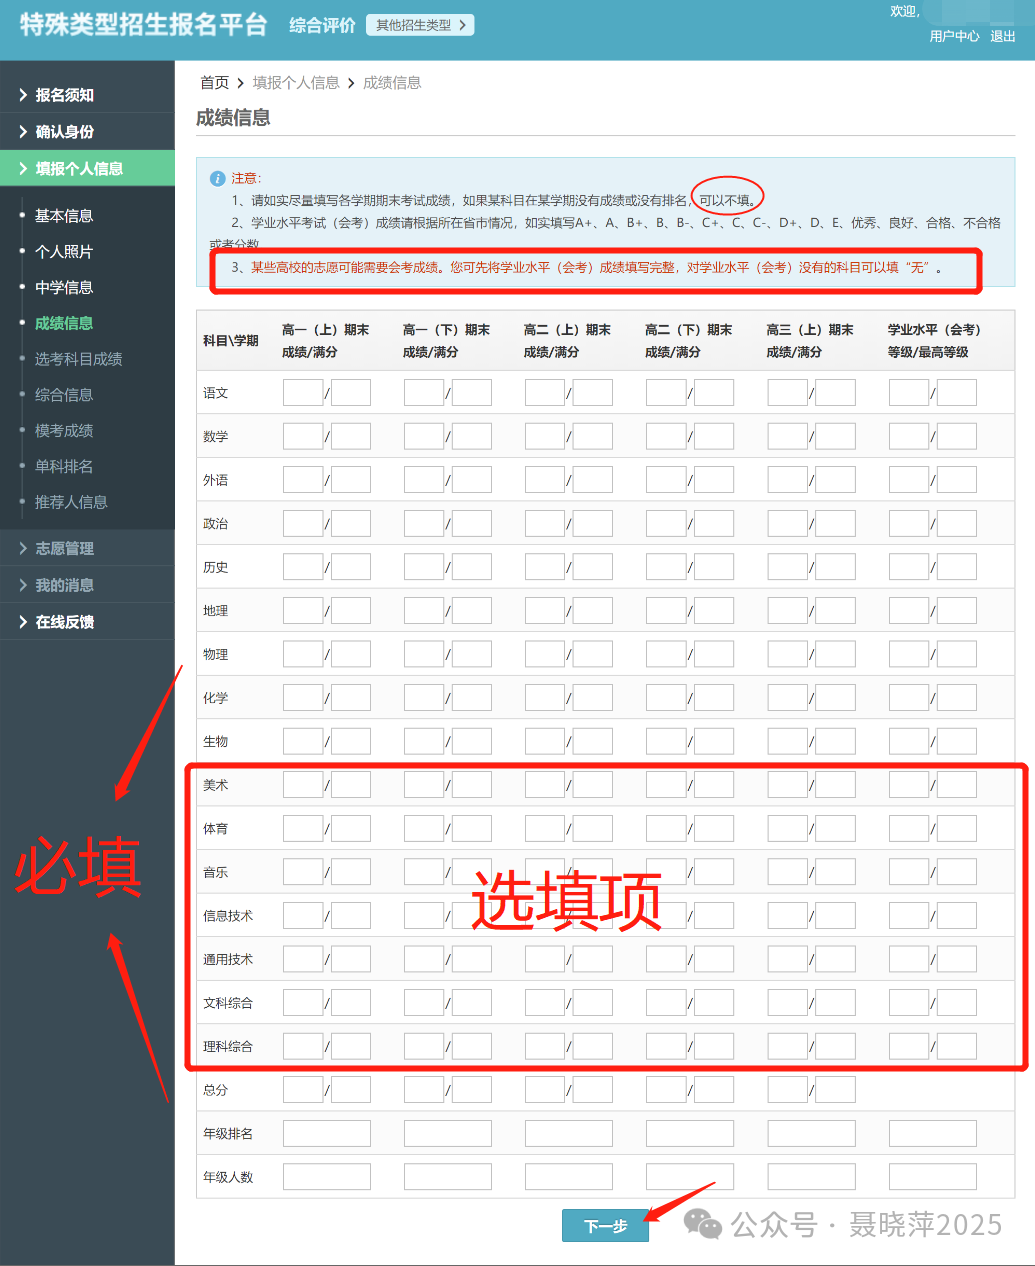
Task: Click 通用技术 score field for 高二(下)期末
Action: pyautogui.click(x=666, y=959)
